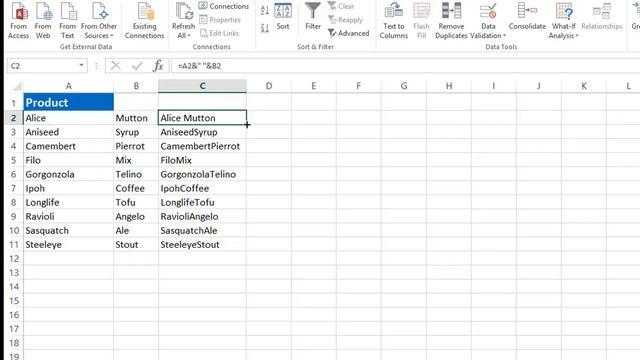Click the Product header cell
Viewport: 640px width, 360px height.
coord(69,102)
